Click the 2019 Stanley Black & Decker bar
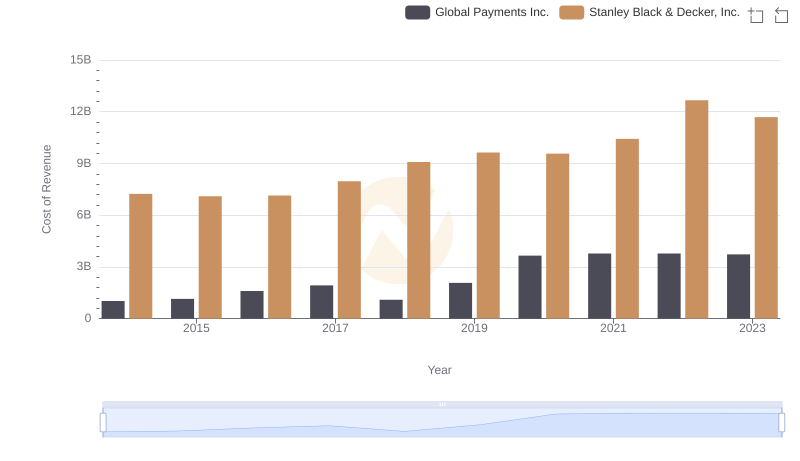Image resolution: width=800 pixels, height=461 pixels. pos(488,236)
